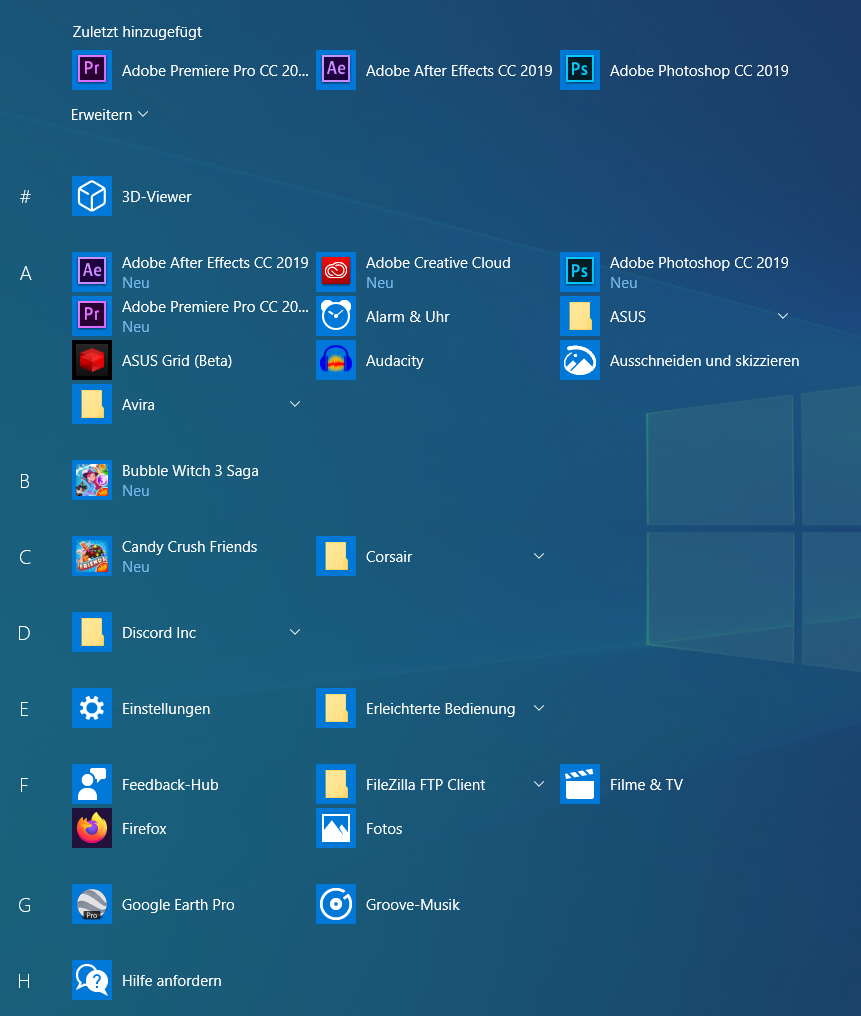Click the '3D-Viewer' app label
Image resolution: width=861 pixels, height=1016 pixels.
pos(157,196)
